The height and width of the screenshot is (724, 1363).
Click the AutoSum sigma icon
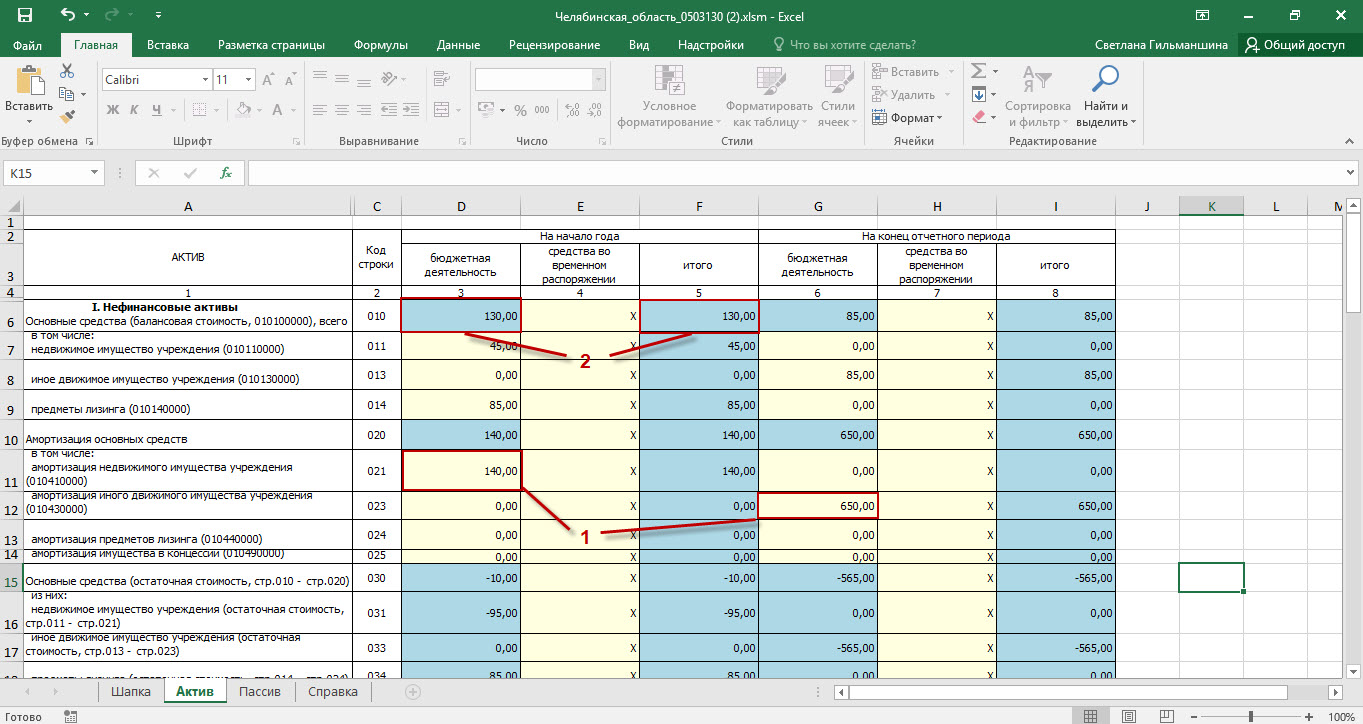coord(978,71)
